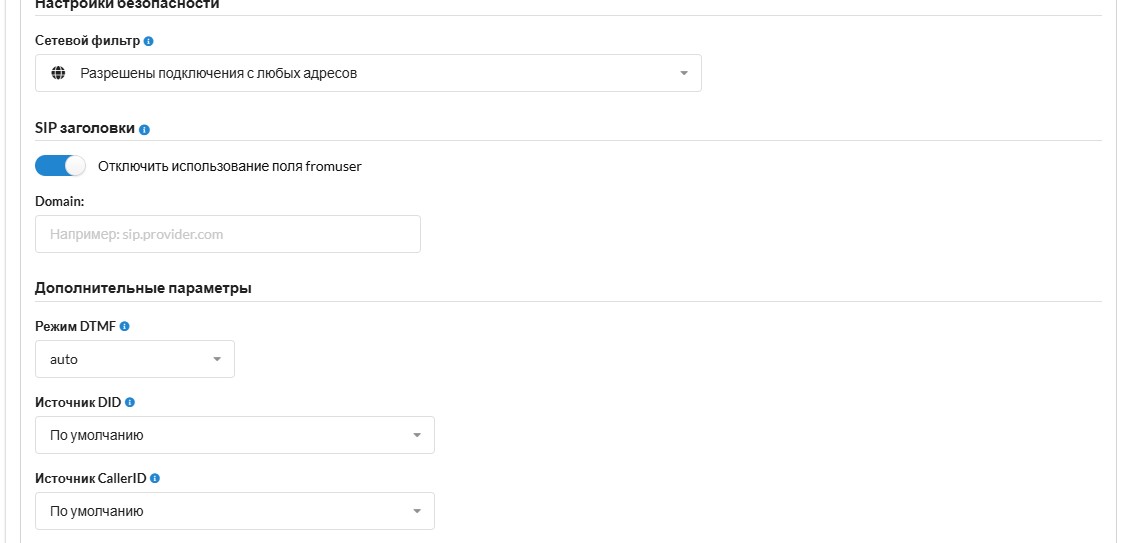Click info icon beside Сетевой фильтр

coord(149,41)
